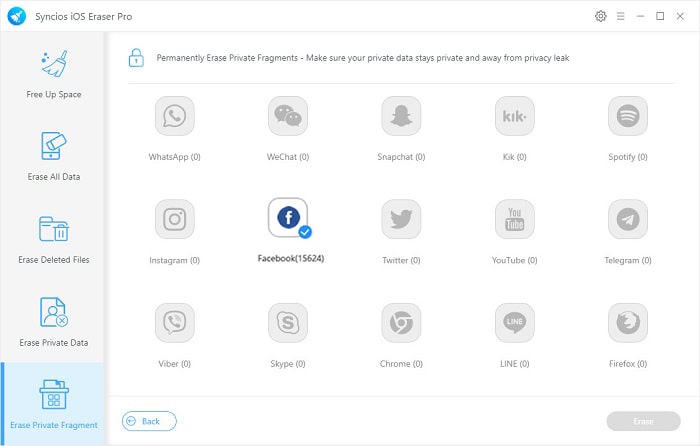Open Erase Private Data section
This screenshot has height=446, width=700.
point(54,322)
